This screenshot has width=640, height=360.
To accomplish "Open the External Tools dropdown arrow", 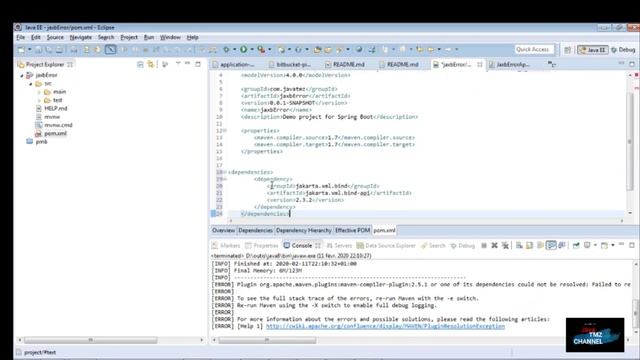I will (269, 50).
